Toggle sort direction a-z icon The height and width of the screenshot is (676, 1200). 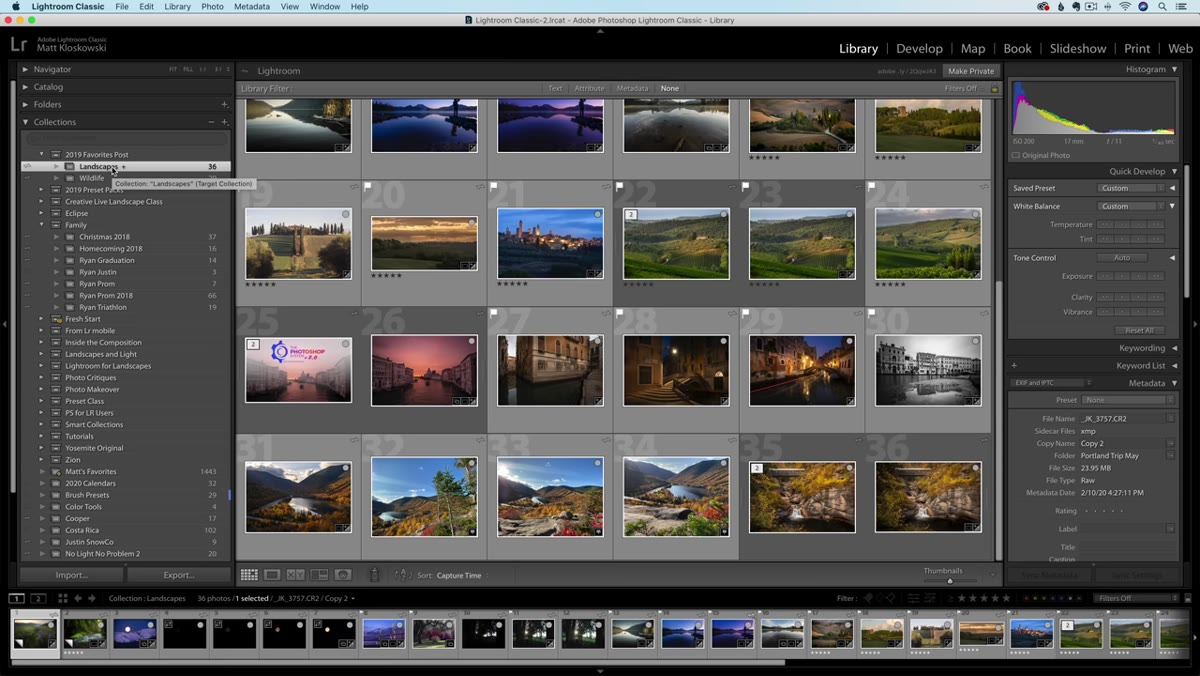click(402, 575)
